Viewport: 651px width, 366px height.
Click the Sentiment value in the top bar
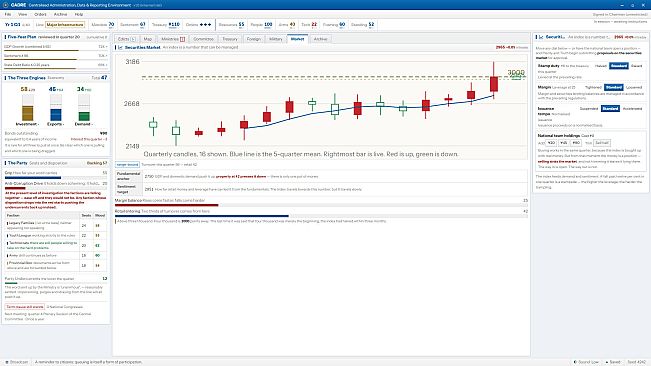[x=142, y=24]
